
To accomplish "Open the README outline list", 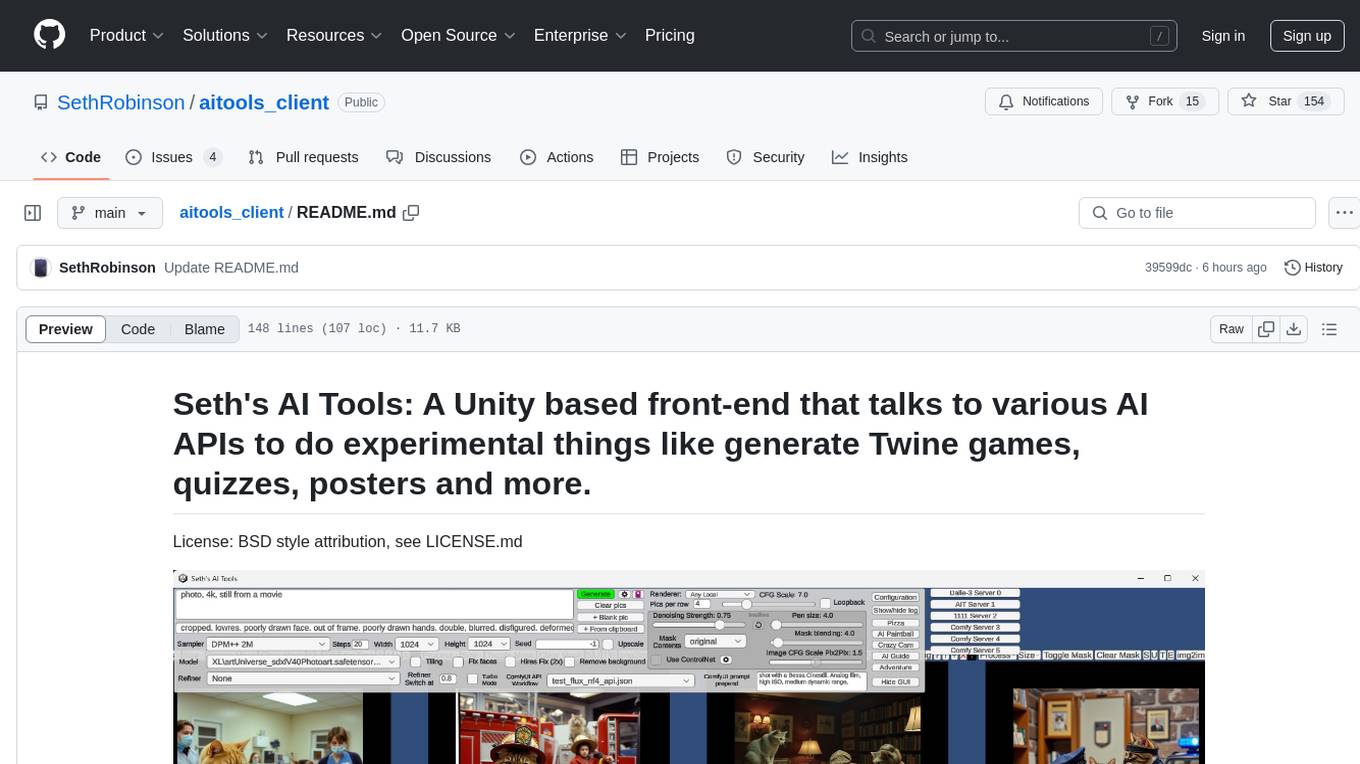I will [1329, 329].
